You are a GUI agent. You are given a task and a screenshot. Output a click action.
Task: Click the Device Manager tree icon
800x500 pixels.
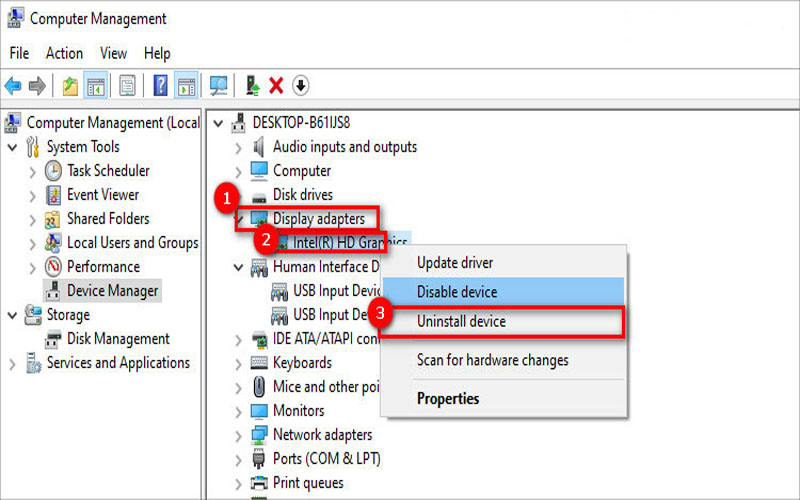(53, 291)
